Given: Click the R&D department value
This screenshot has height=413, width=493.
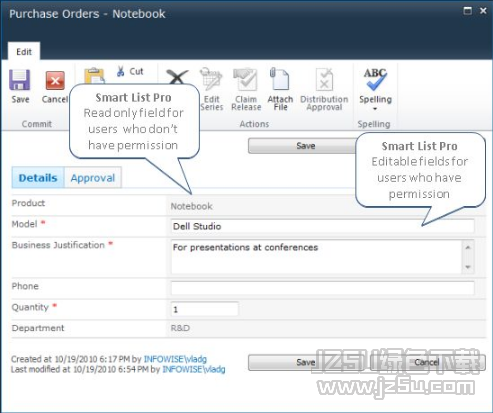Looking at the screenshot, I should tap(180, 328).
